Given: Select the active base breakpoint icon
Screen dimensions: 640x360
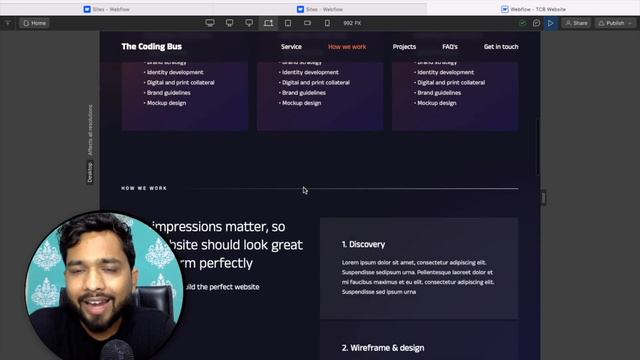Looking at the screenshot, I should pyautogui.click(x=268, y=23).
